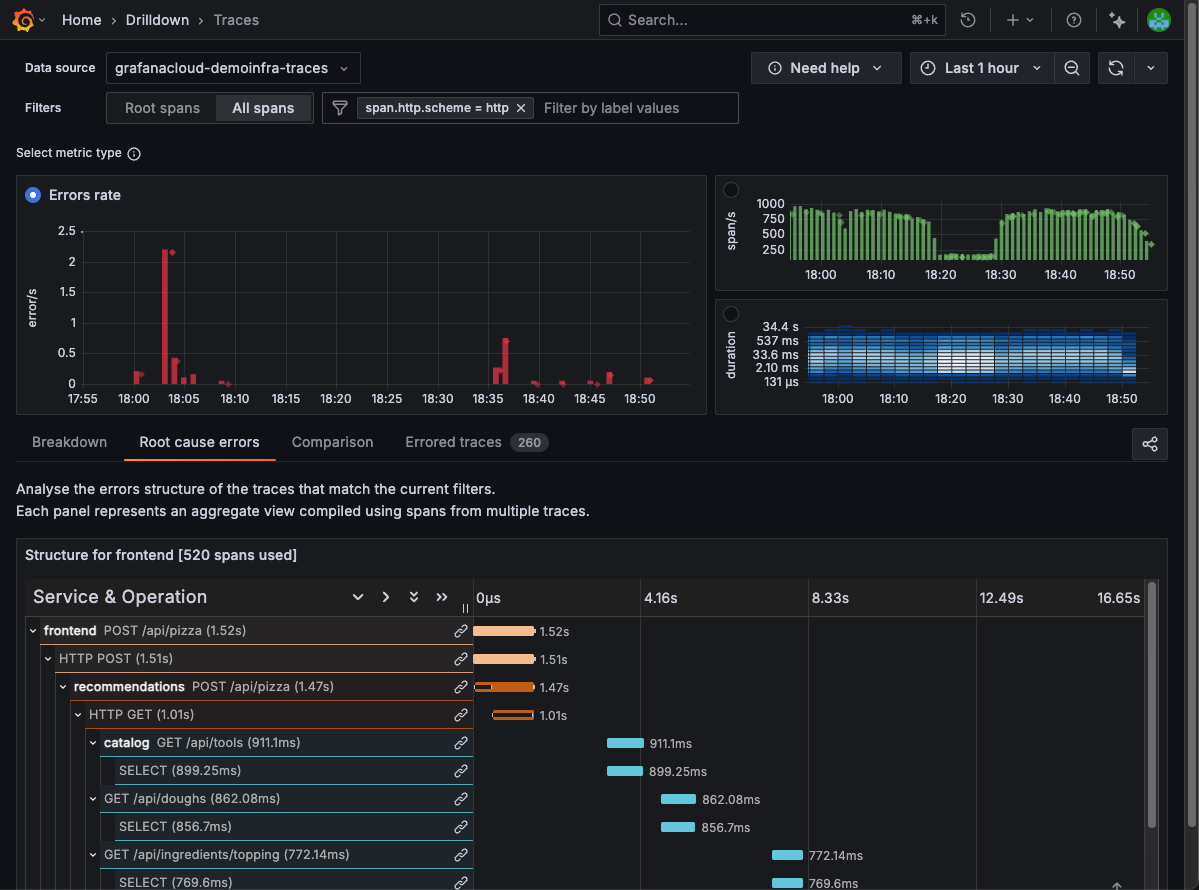This screenshot has width=1199, height=890.
Task: Click the link icon on frontend POST /api/pizza row
Action: (x=460, y=631)
